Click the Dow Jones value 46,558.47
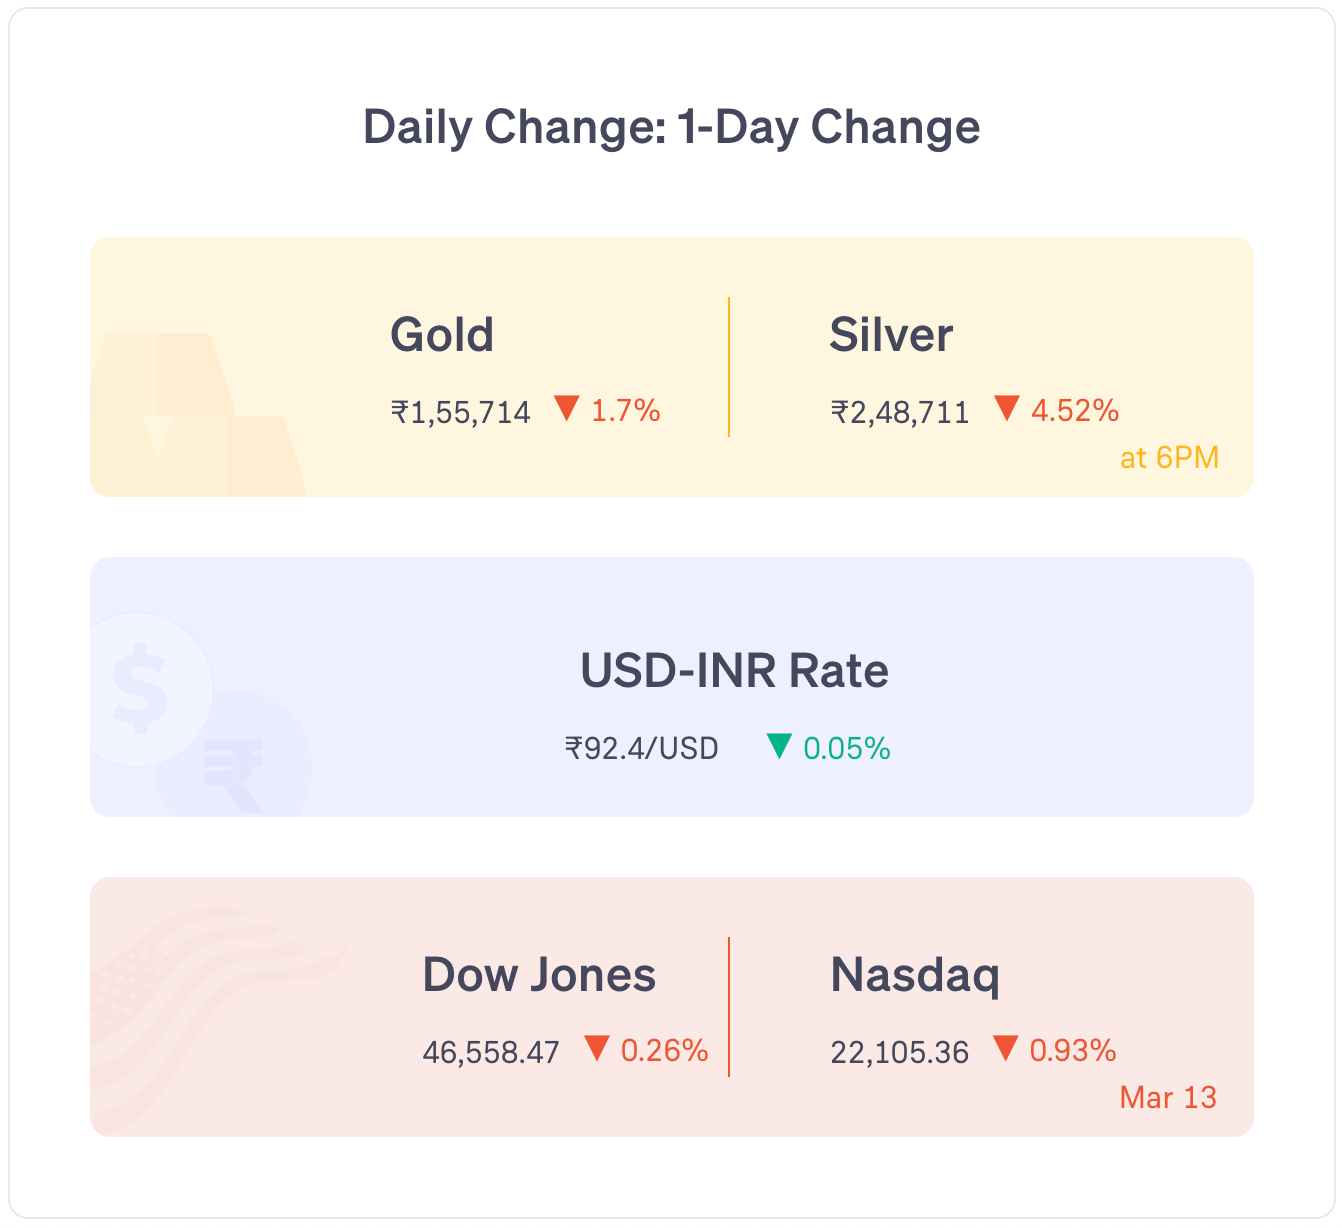Image resolution: width=1342 pixels, height=1228 pixels. pos(491,1052)
